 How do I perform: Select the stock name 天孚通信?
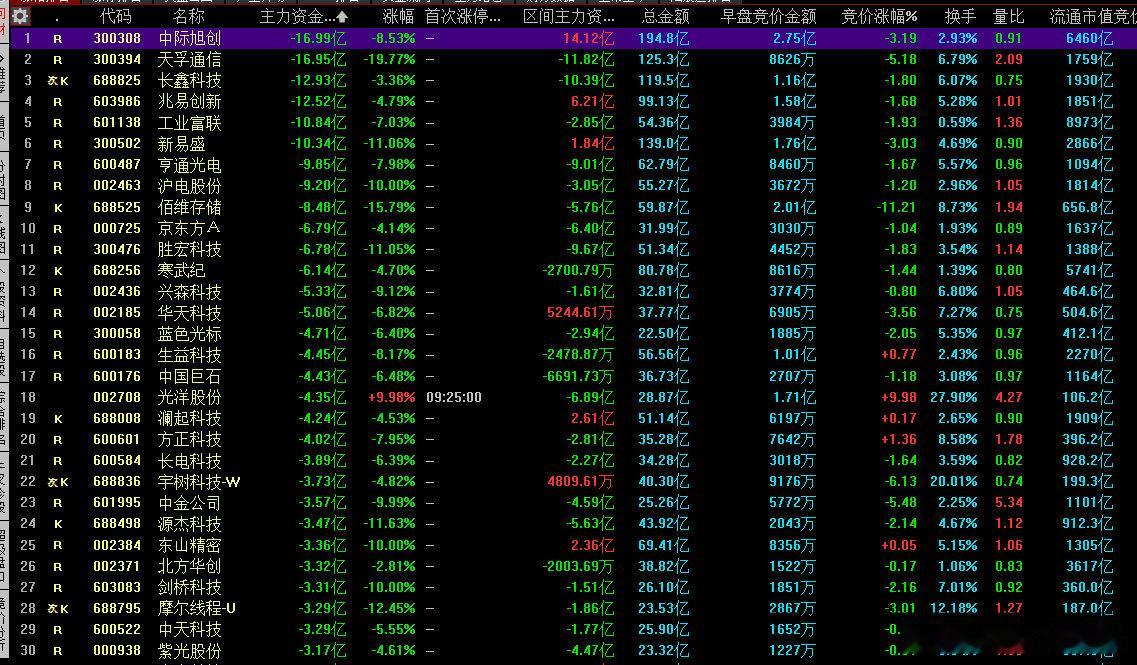189,59
